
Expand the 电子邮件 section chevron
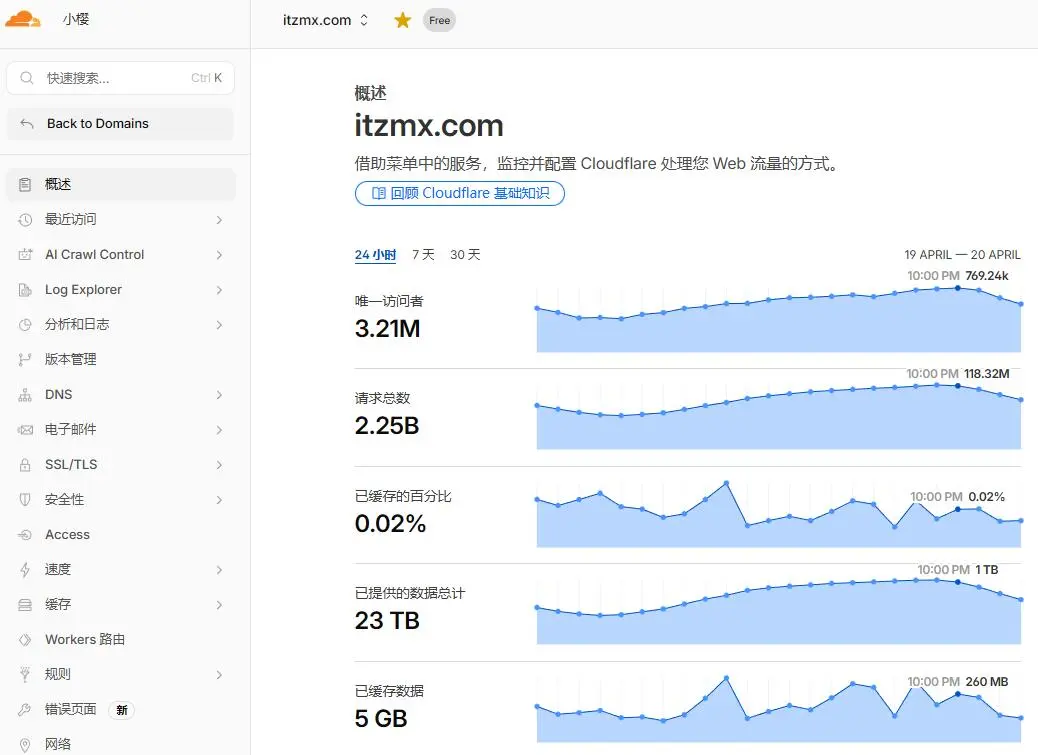pos(219,430)
